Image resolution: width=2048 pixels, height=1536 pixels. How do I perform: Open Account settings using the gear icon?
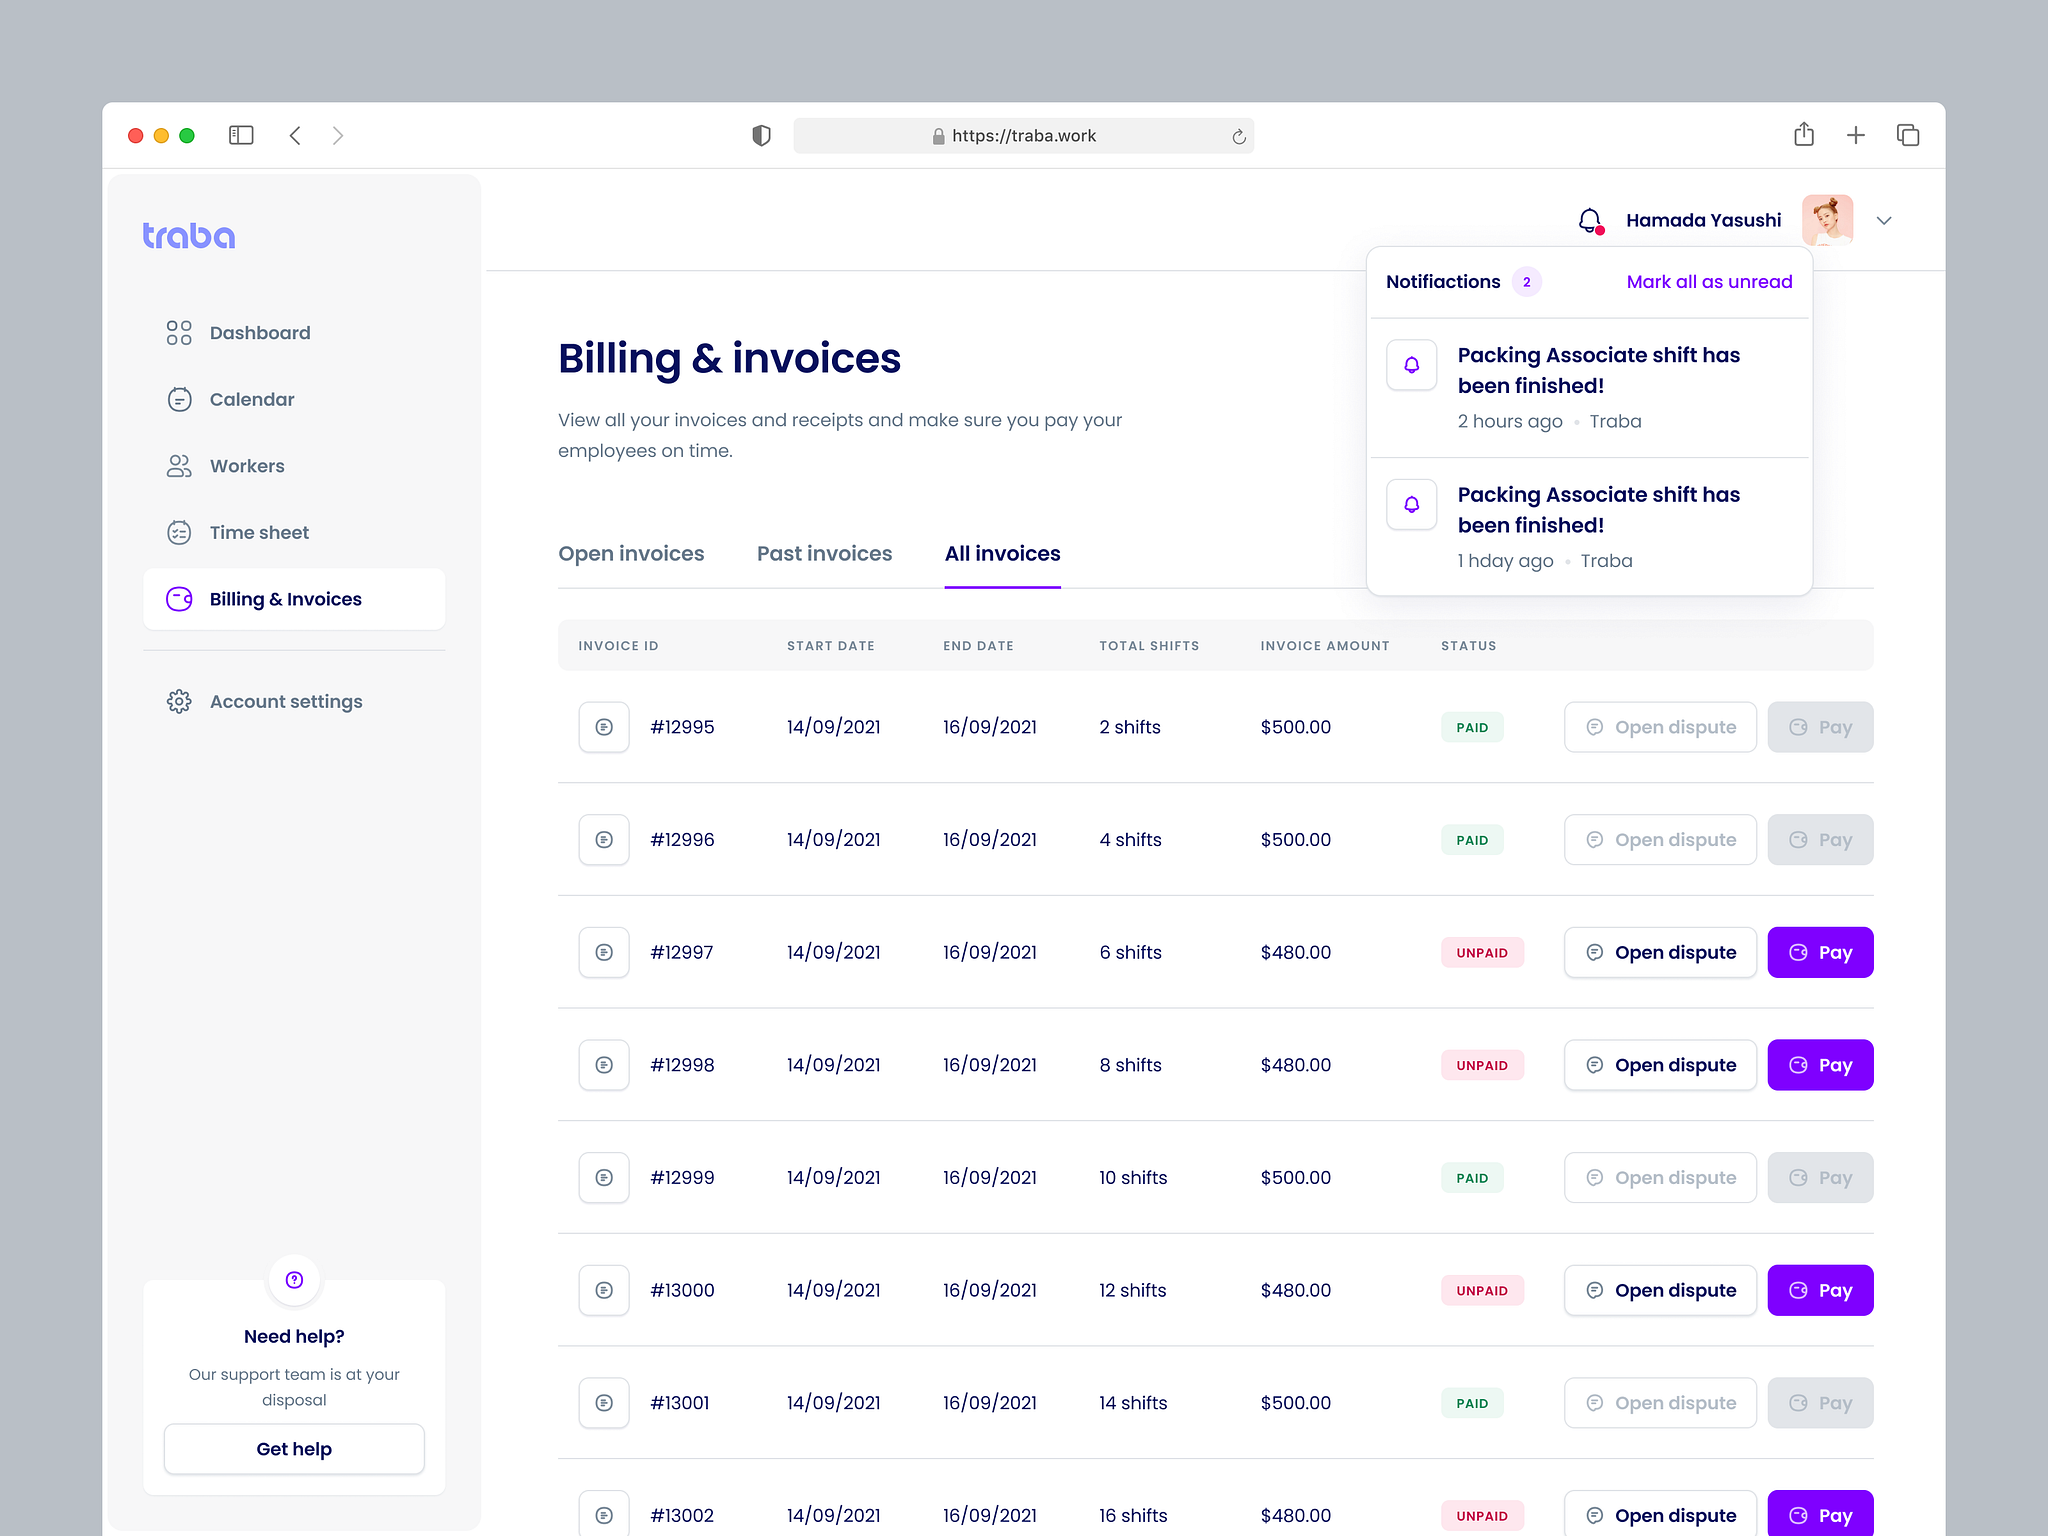pos(179,701)
